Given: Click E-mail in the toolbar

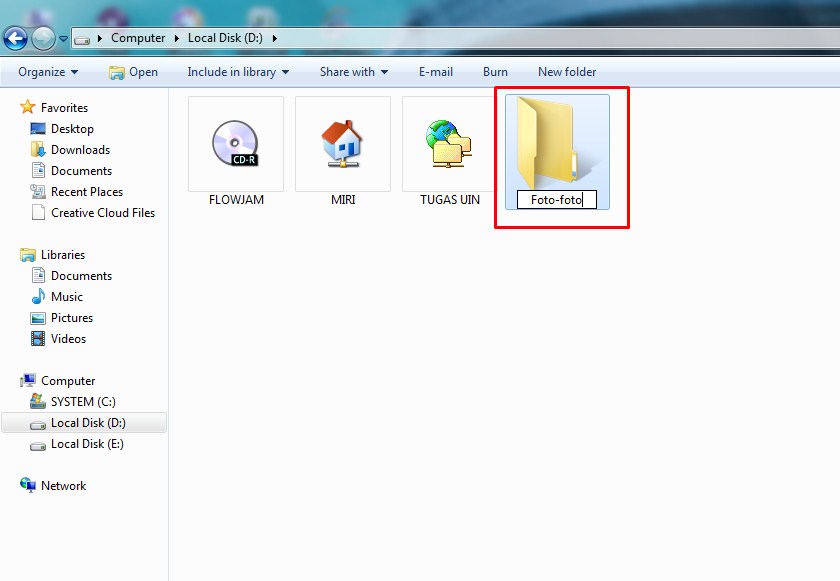Looking at the screenshot, I should 436,72.
